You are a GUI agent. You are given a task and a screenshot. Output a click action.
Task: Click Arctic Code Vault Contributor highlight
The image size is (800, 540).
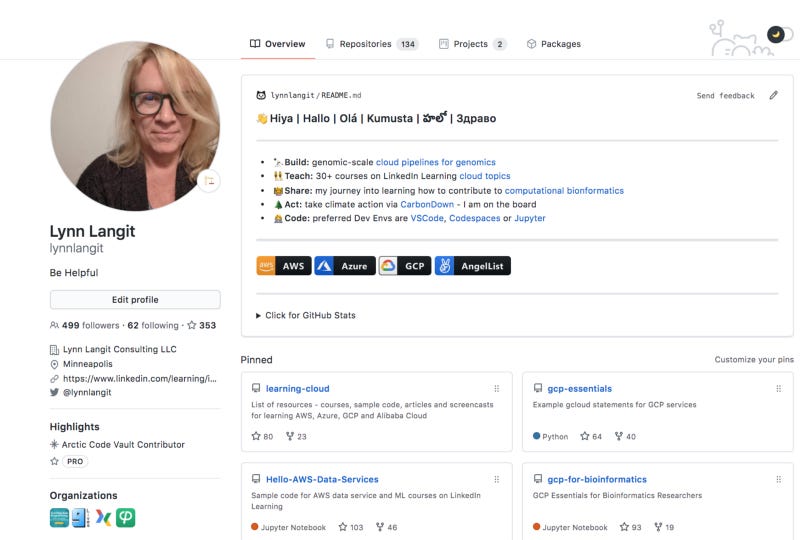123,445
